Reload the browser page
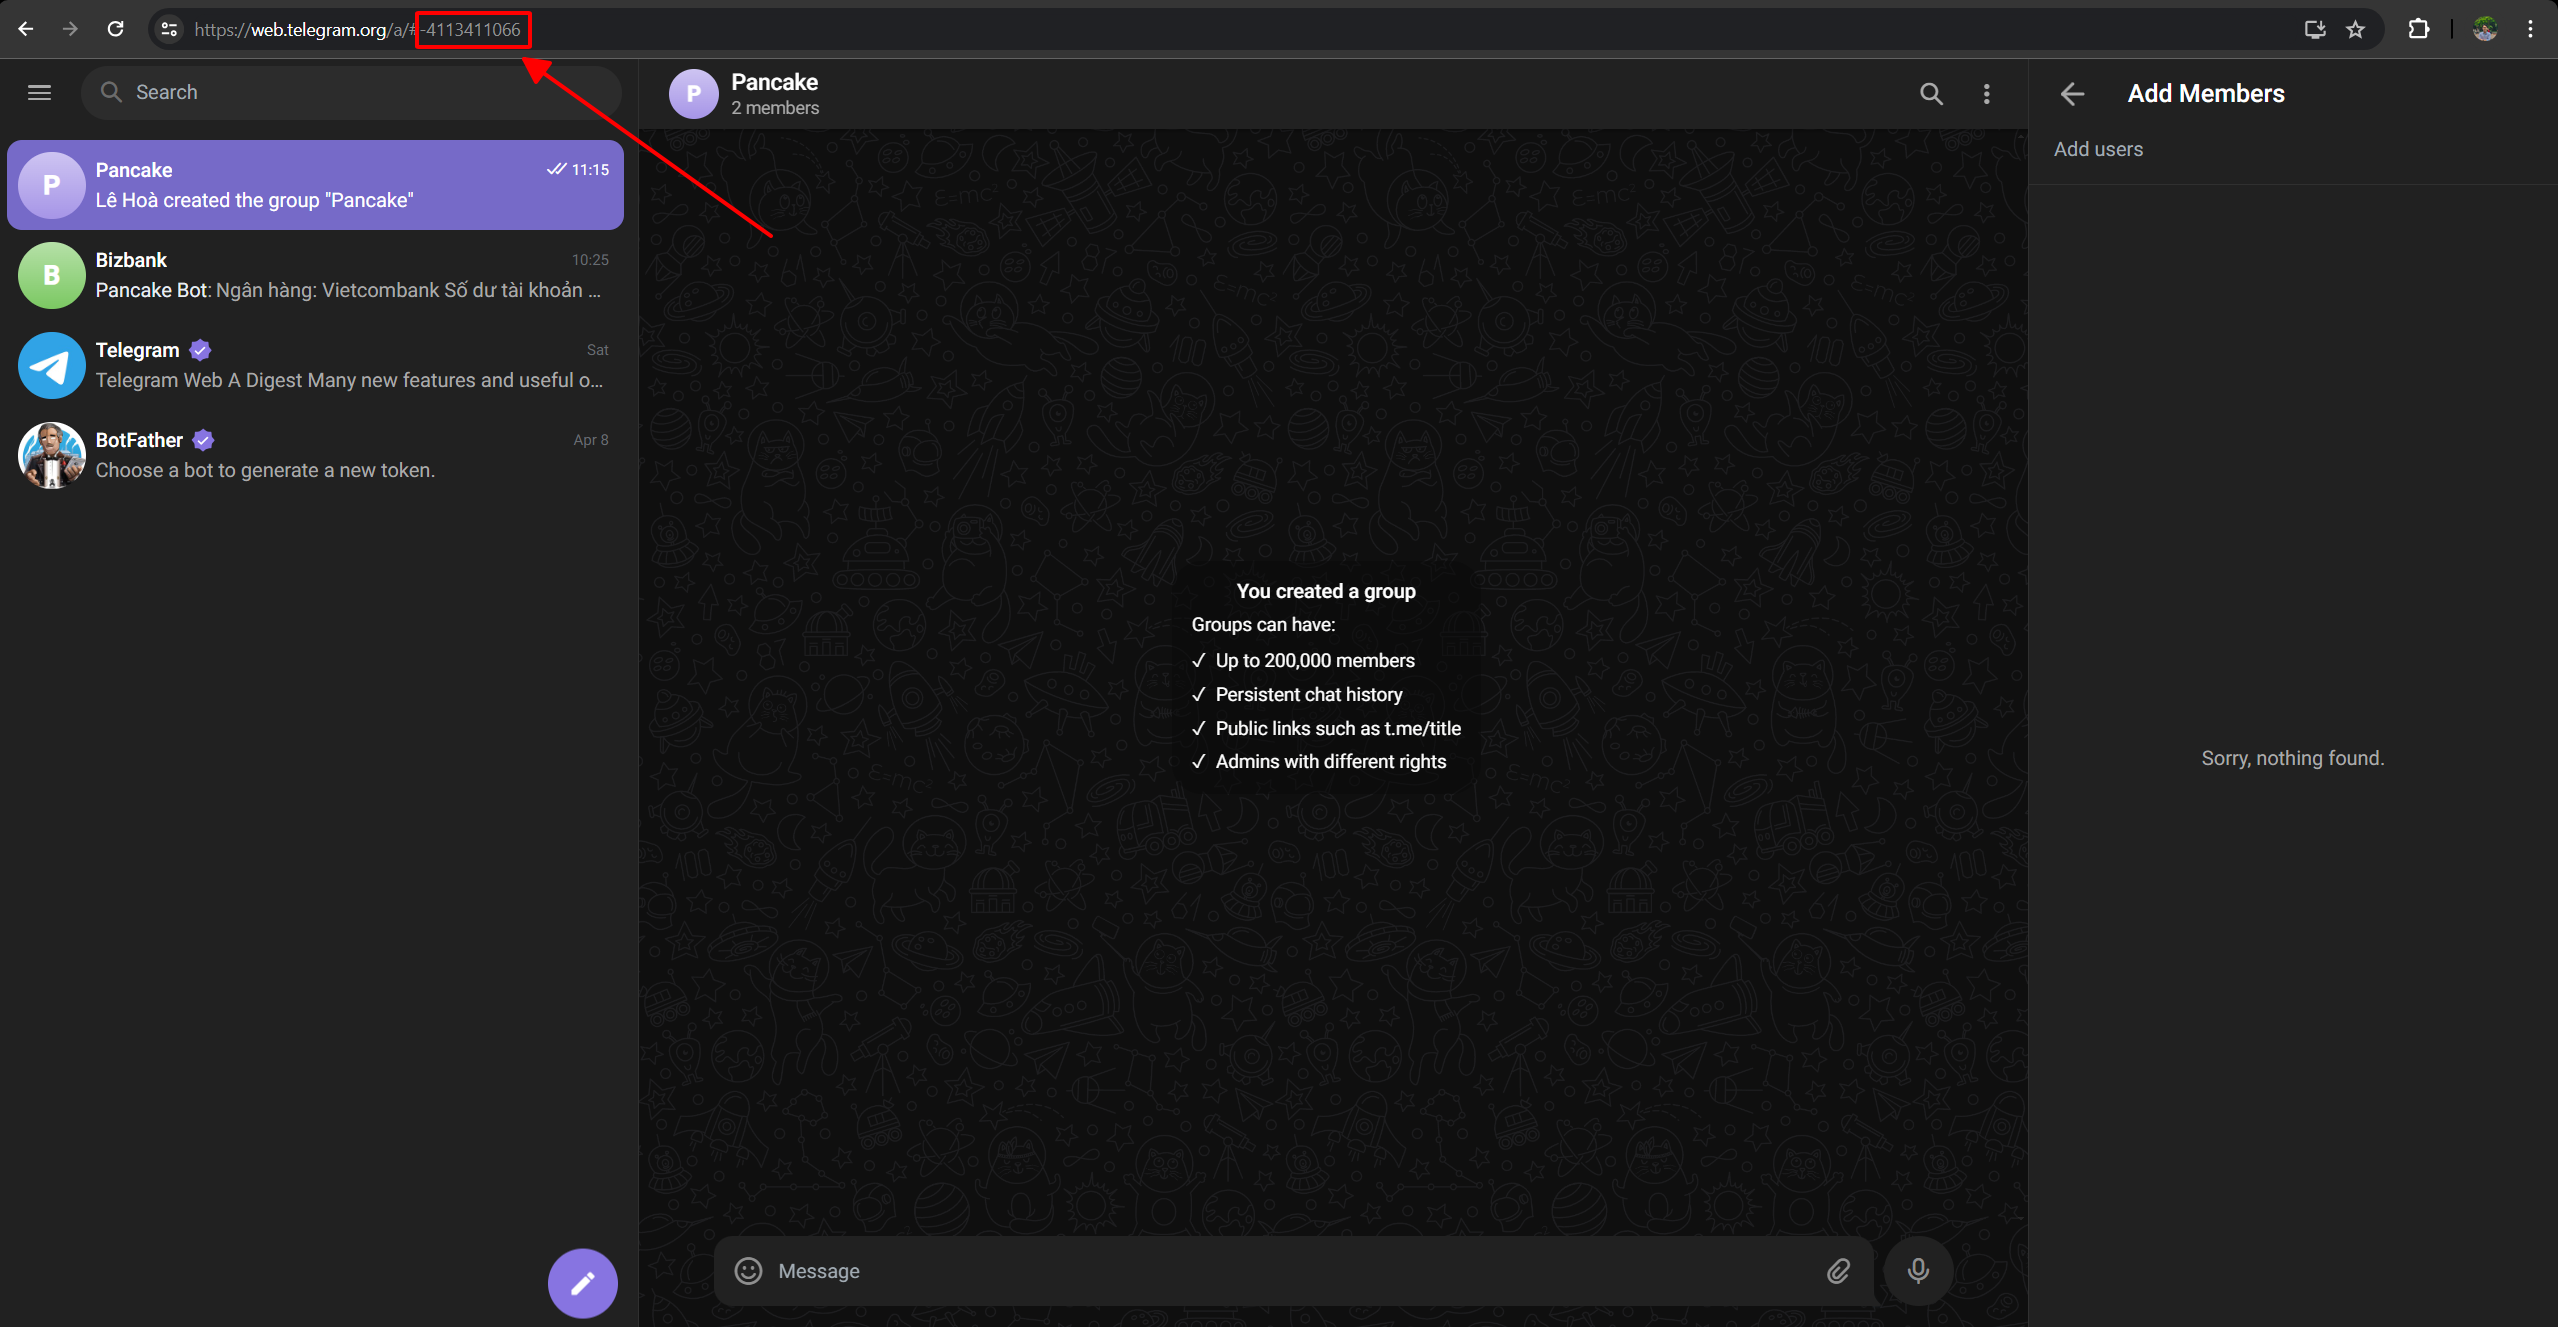Screen dimensions: 2558x1327 pyautogui.click(x=116, y=29)
